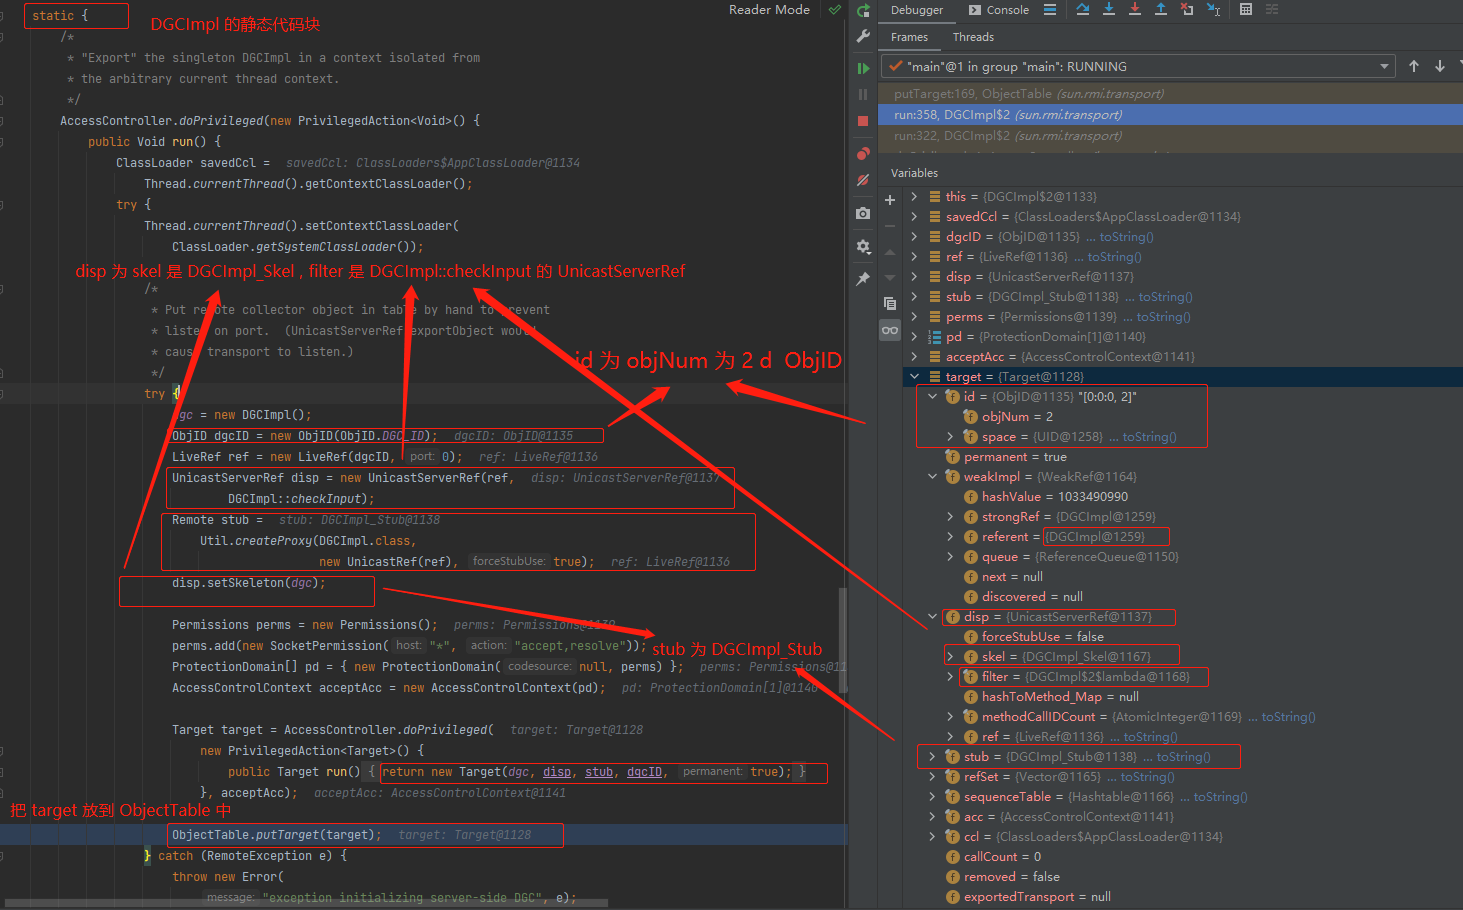Click the Run to Cursor icon
The width and height of the screenshot is (1463, 910).
coord(1213,10)
